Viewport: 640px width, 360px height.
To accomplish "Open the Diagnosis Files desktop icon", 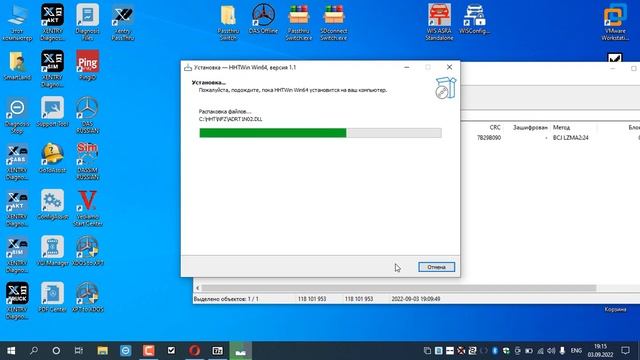I will [x=87, y=22].
